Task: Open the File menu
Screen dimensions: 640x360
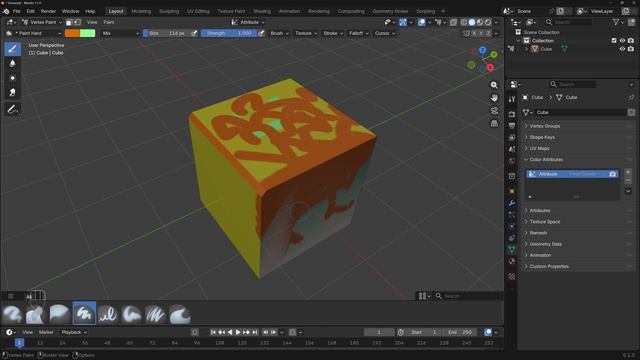Action: [17, 11]
